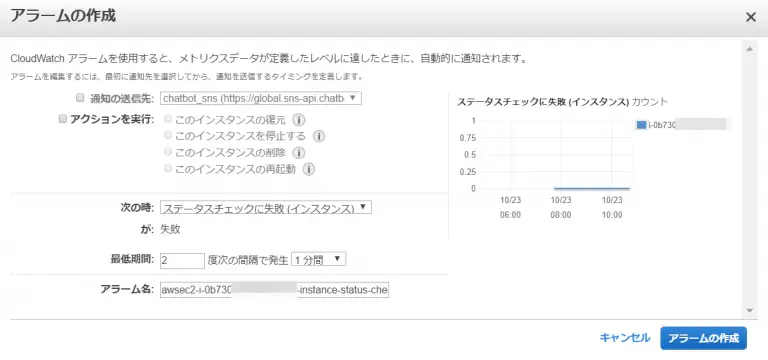
Task: Click the info icon next to このインスタンスの復元
Action: coord(298,120)
